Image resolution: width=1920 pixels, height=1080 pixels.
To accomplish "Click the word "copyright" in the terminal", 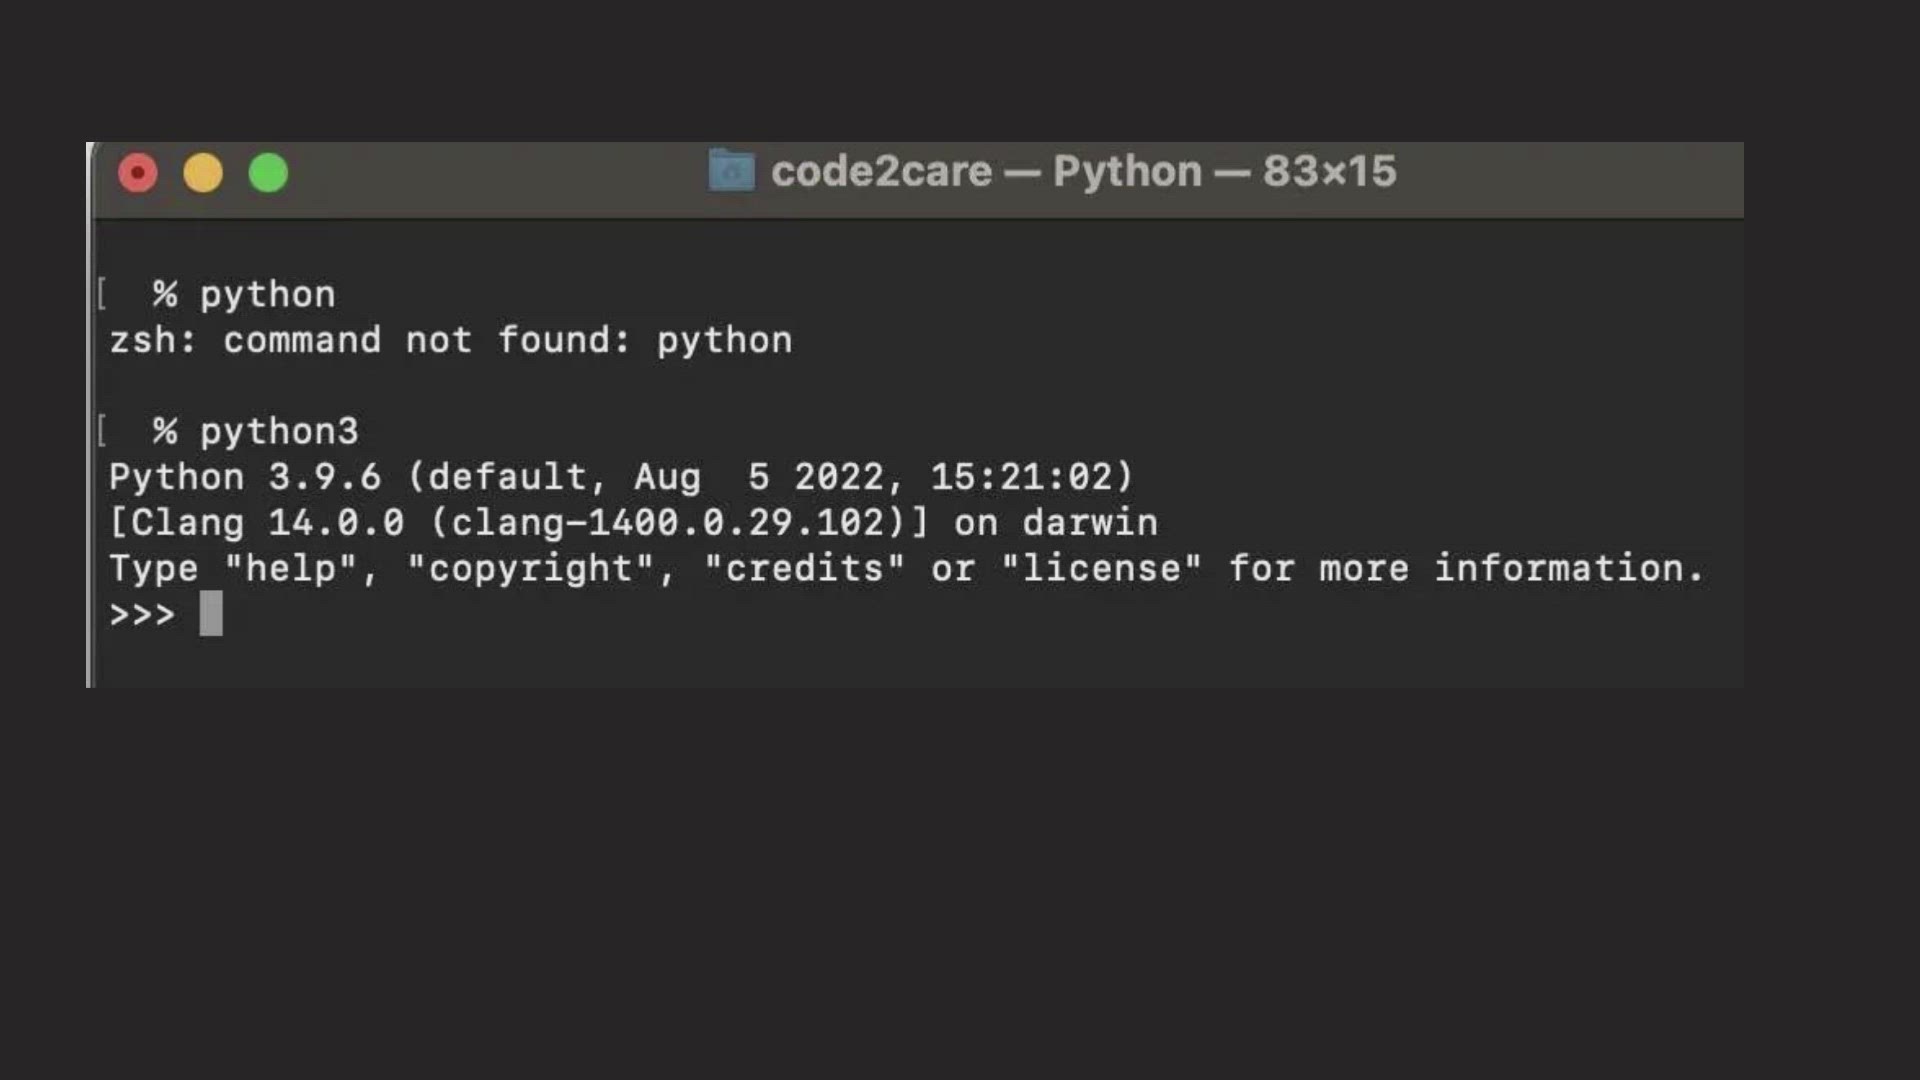I will pos(530,569).
